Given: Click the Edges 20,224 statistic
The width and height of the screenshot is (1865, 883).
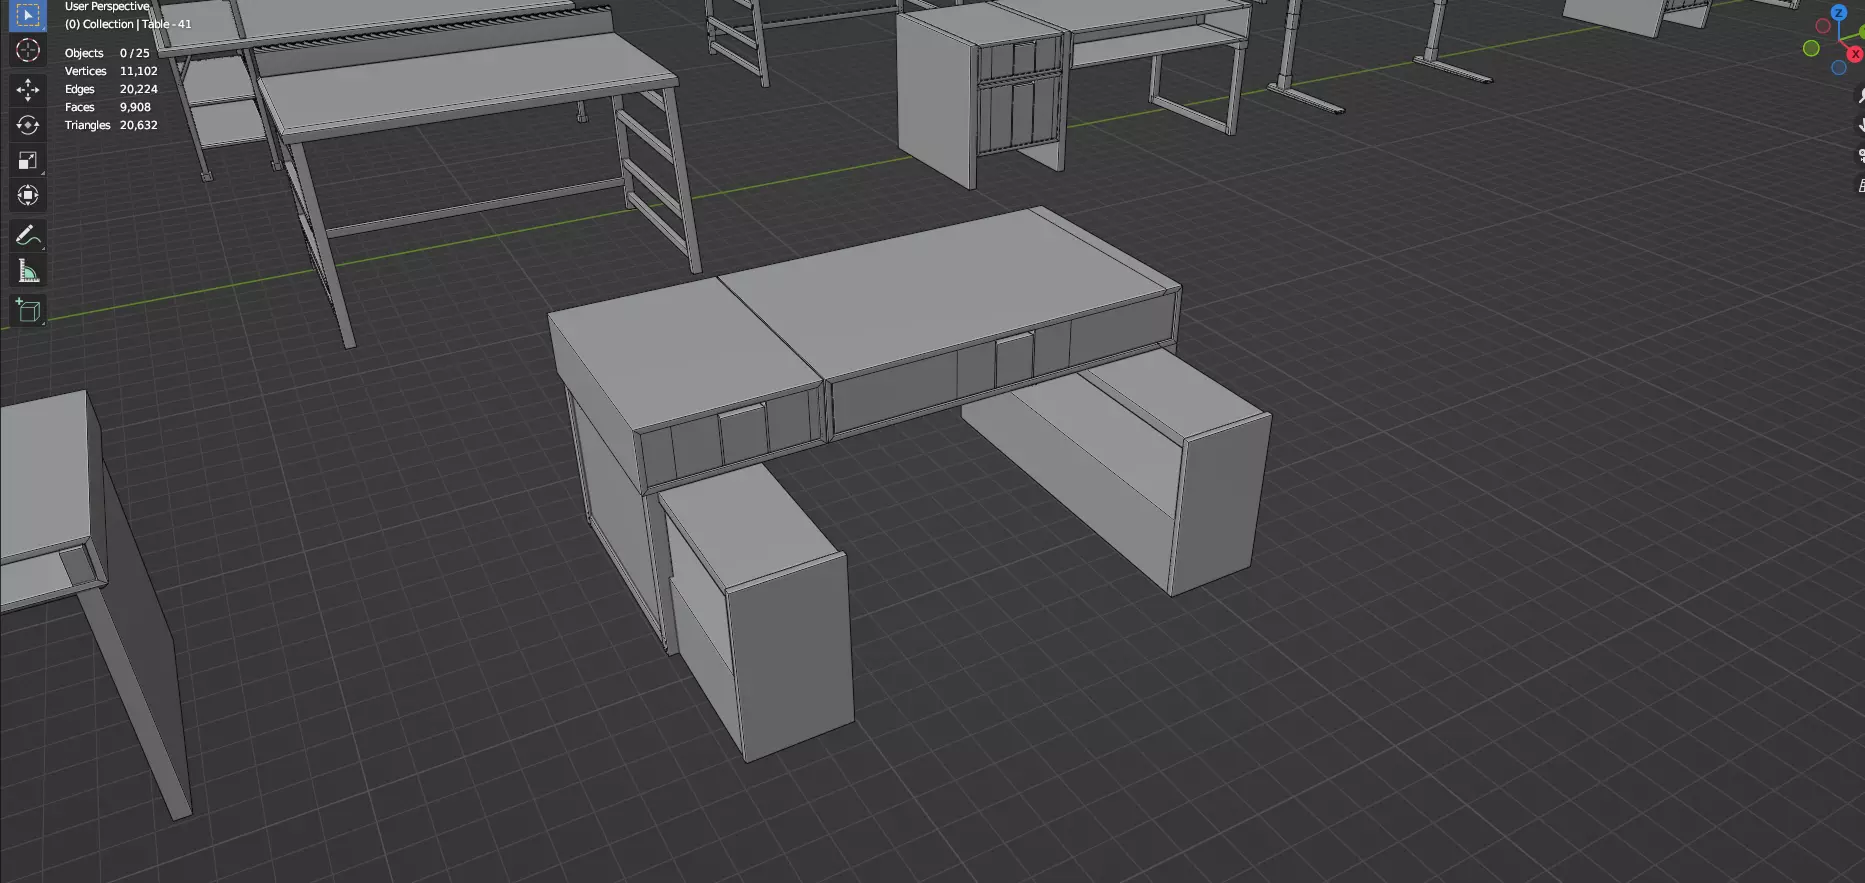Looking at the screenshot, I should click(111, 89).
